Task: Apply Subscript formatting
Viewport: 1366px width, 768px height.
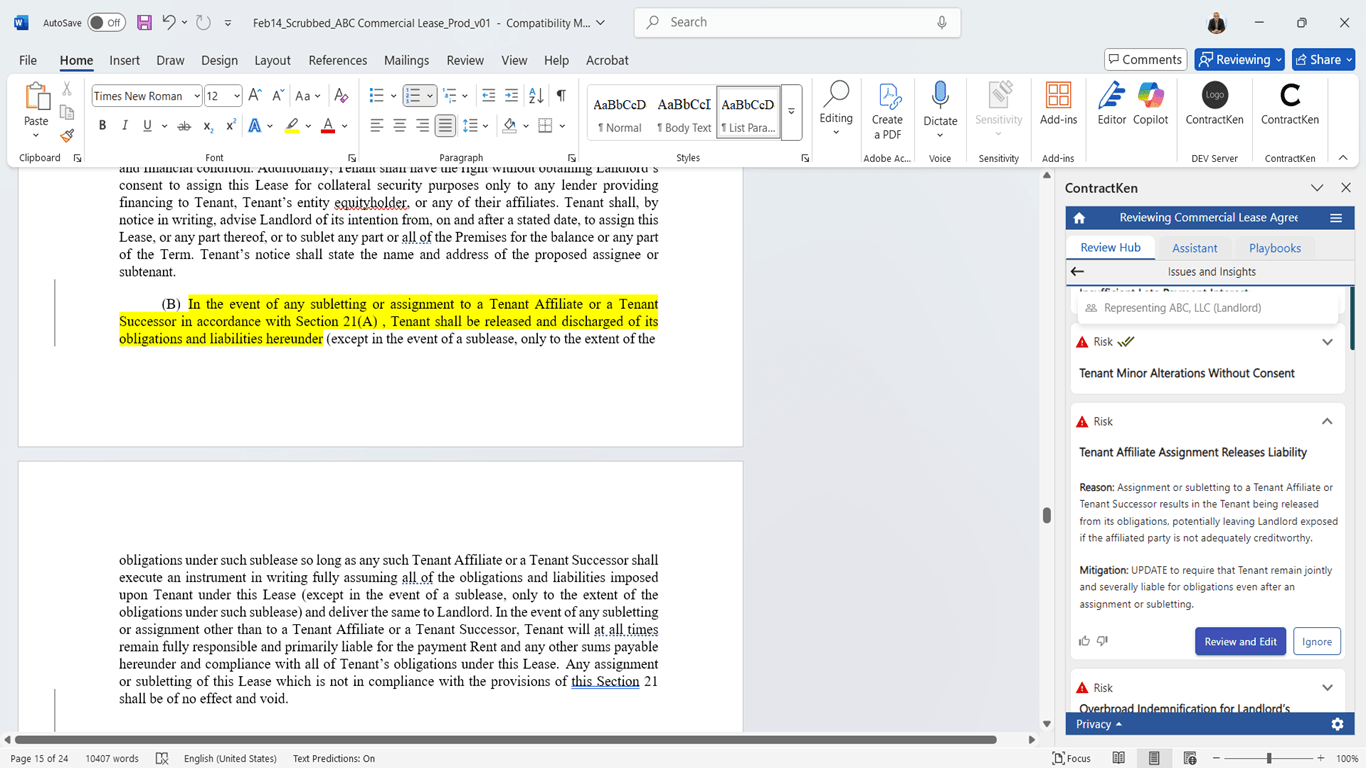Action: (x=208, y=126)
